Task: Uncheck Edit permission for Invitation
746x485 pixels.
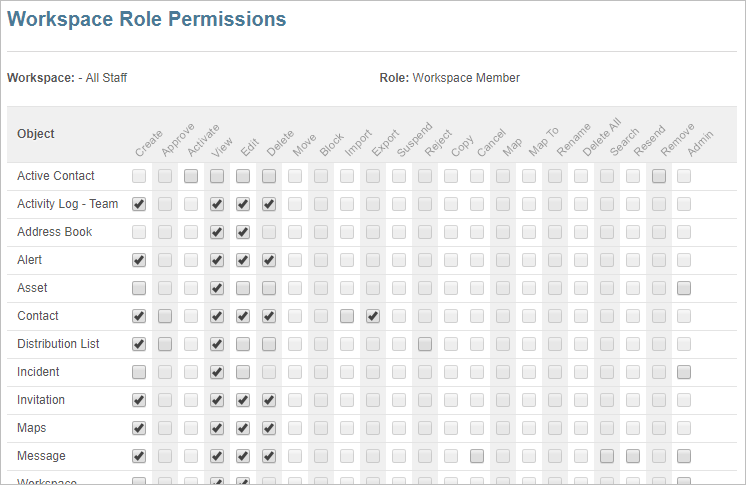Action: tap(243, 400)
